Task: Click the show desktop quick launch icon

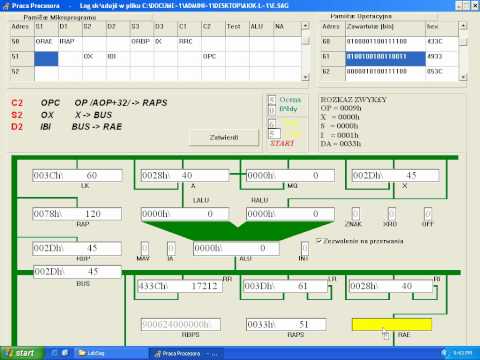Action: (x=54, y=353)
